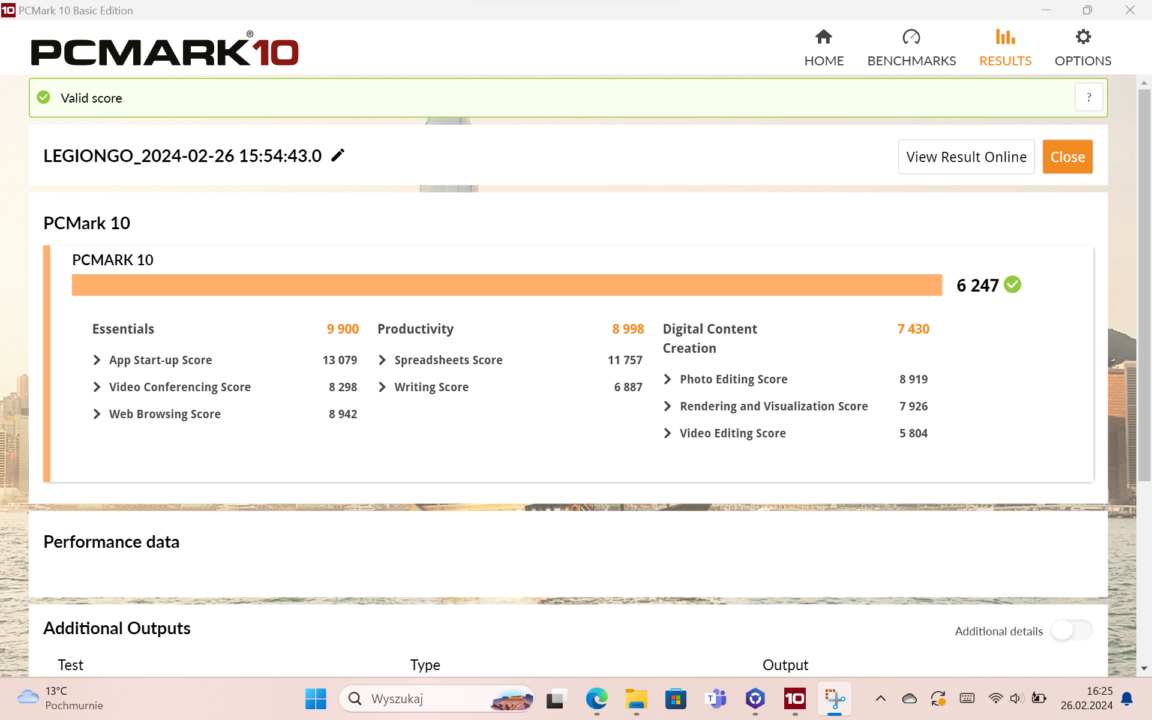Image resolution: width=1152 pixels, height=720 pixels.
Task: Open Snipping Tool from taskbar
Action: 835,699
